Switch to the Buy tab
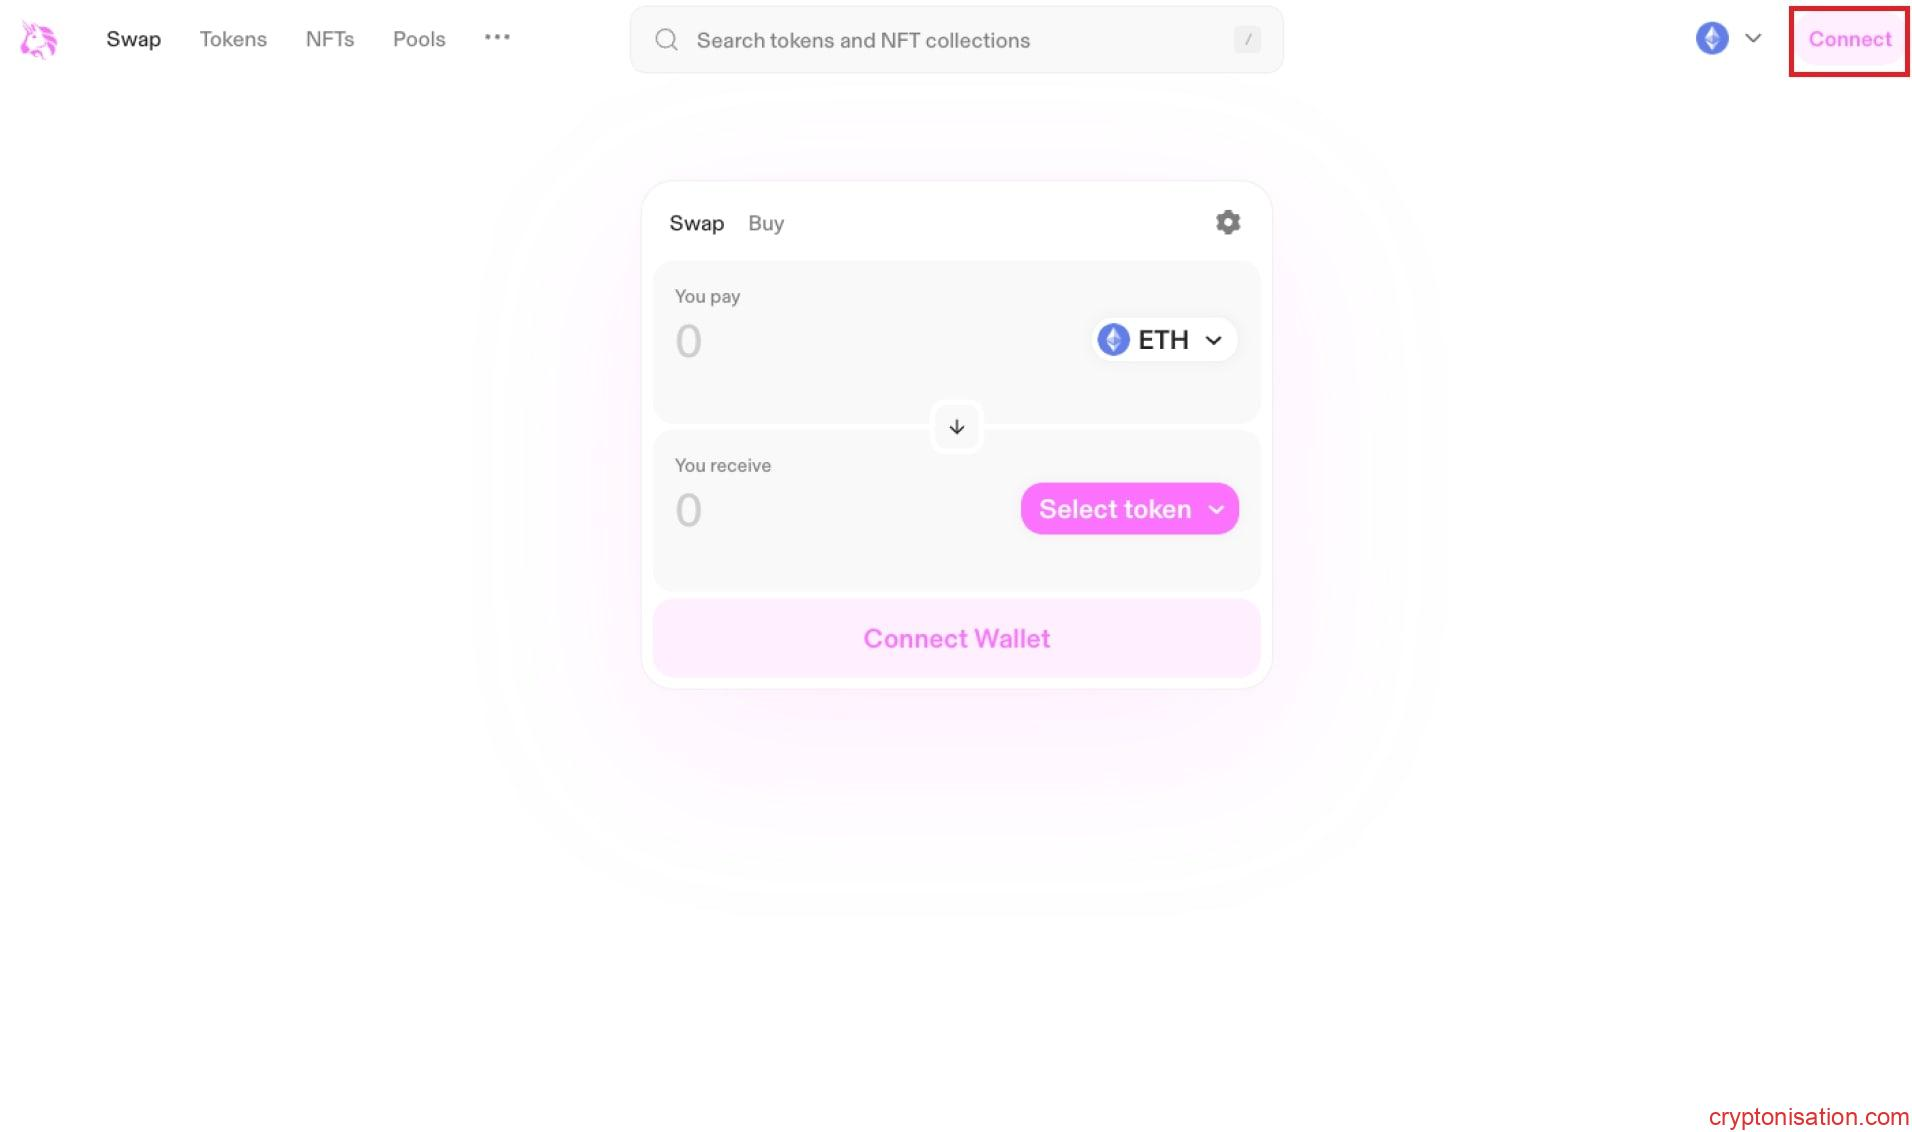Screen dimensions: 1912x1132 (766, 223)
